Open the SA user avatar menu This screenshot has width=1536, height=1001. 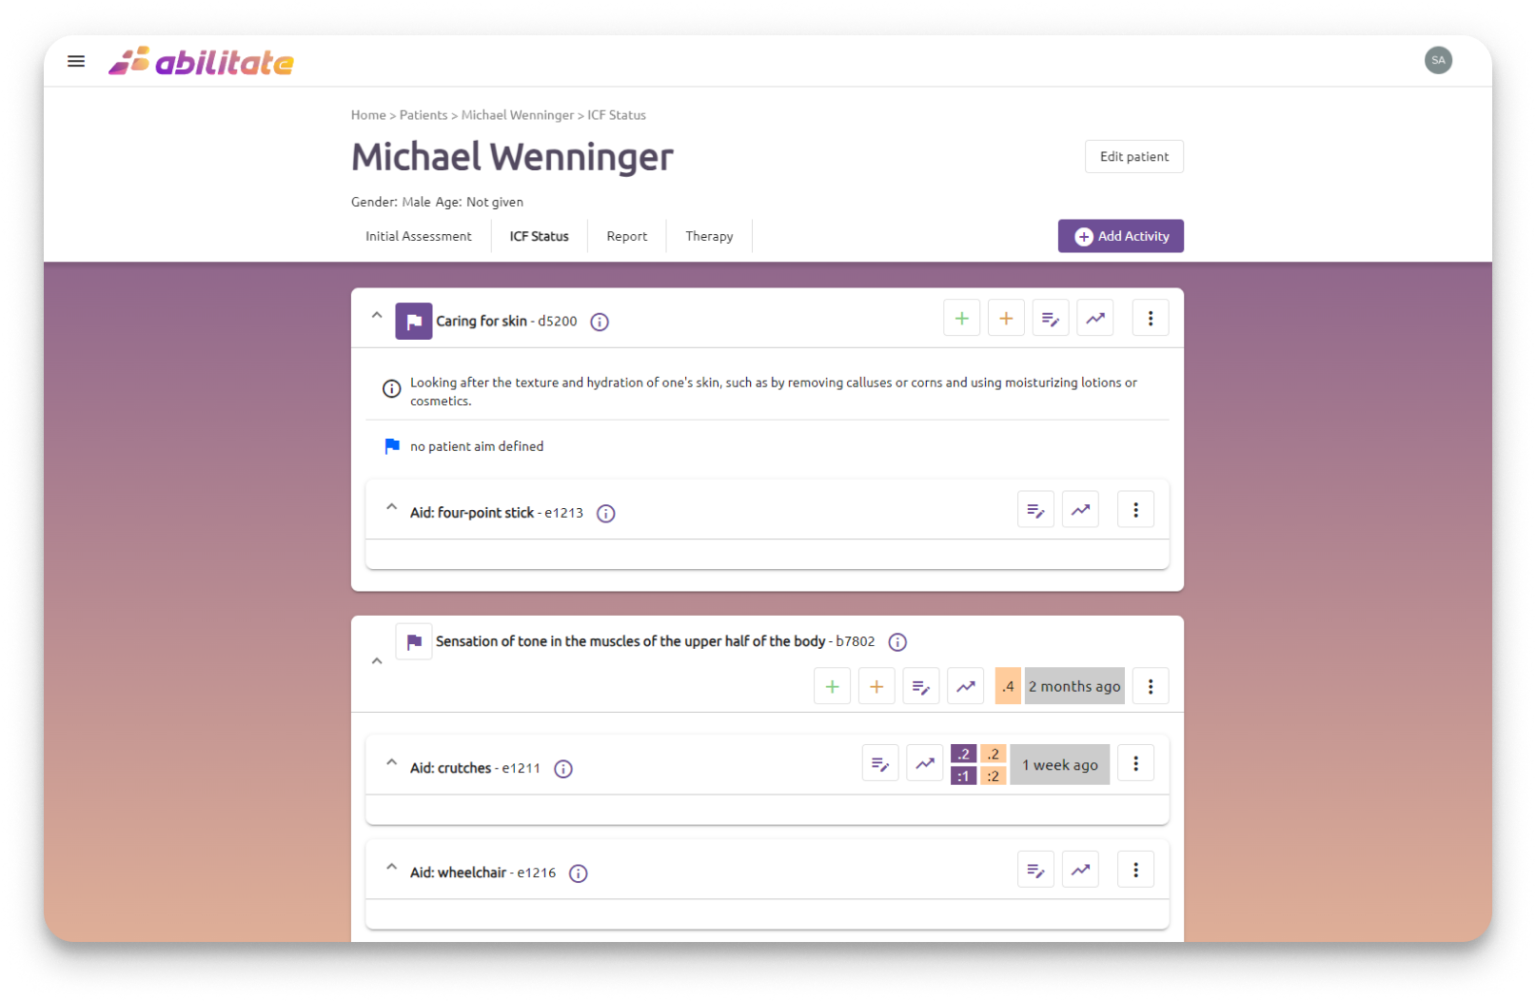pos(1438,60)
